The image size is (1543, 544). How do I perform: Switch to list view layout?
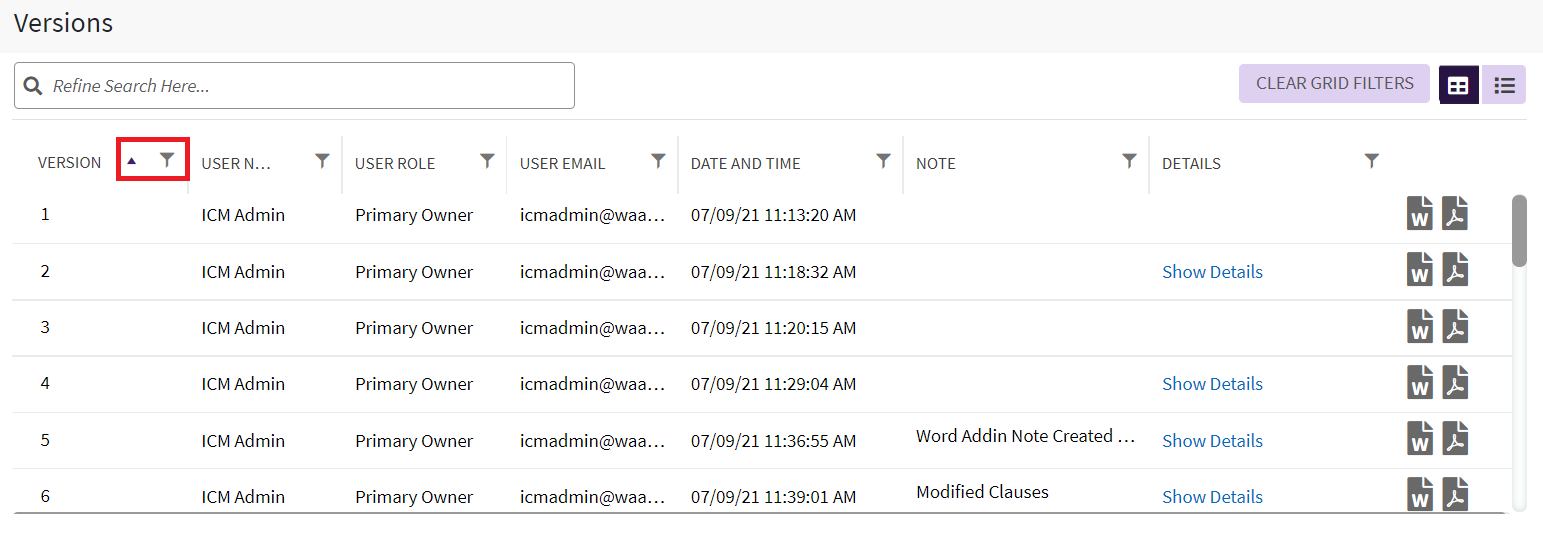1504,85
